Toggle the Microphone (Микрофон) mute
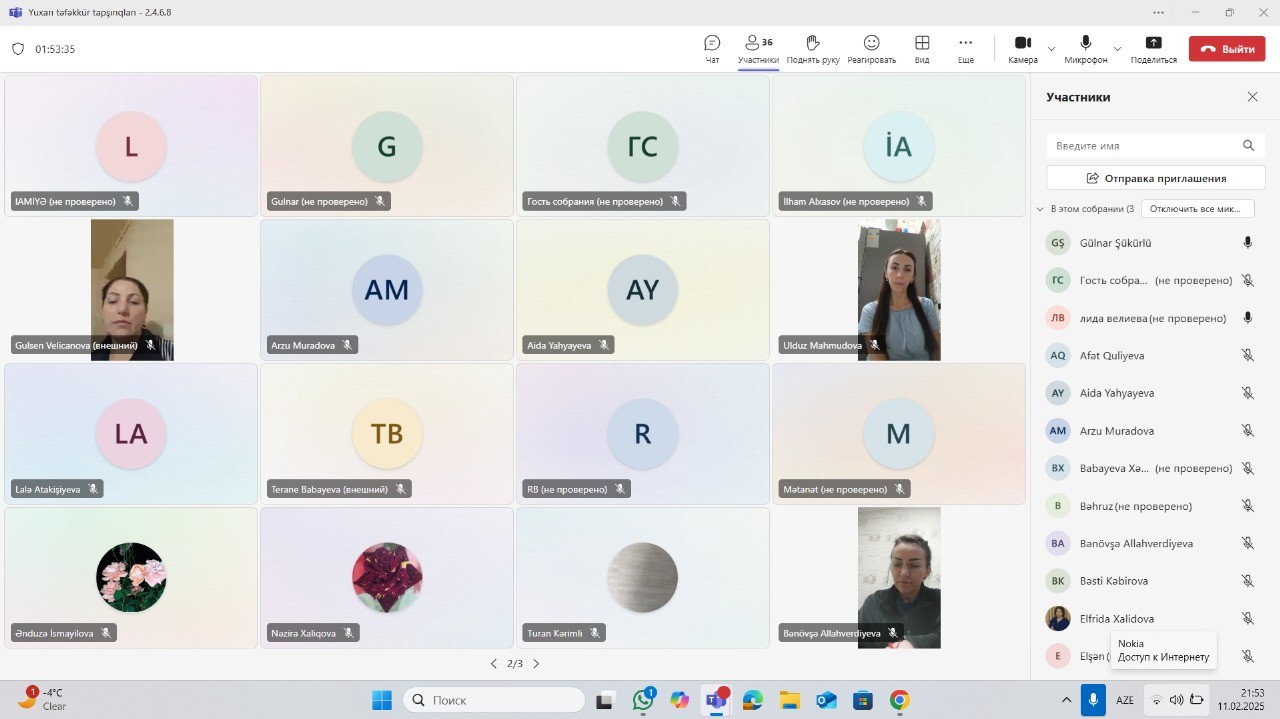Viewport: 1280px width, 719px height. pyautogui.click(x=1085, y=48)
